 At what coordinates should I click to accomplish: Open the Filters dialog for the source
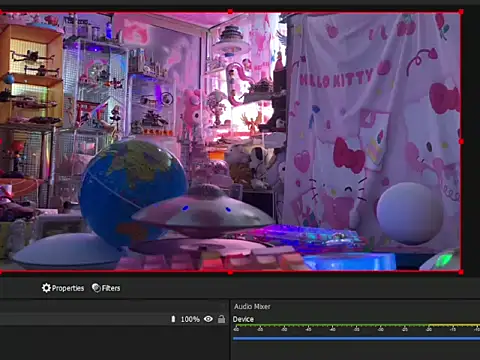(106, 288)
